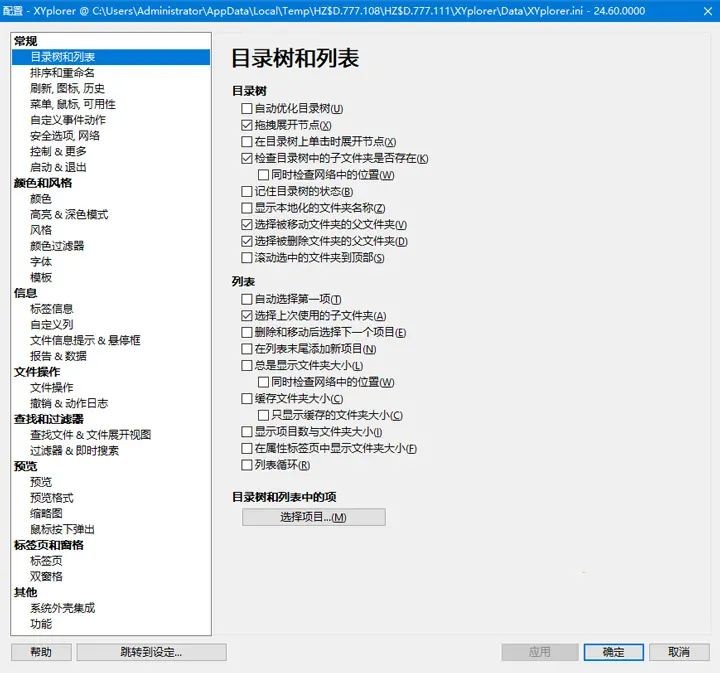Open 系统外壳集成 settings page
720x673 pixels.
(62, 608)
